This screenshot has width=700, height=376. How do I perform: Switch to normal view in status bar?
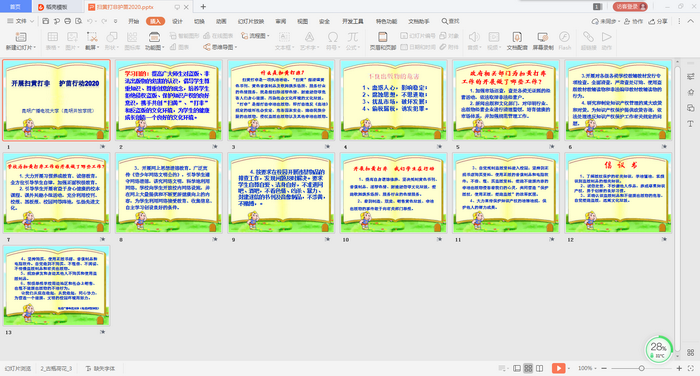(x=517, y=368)
